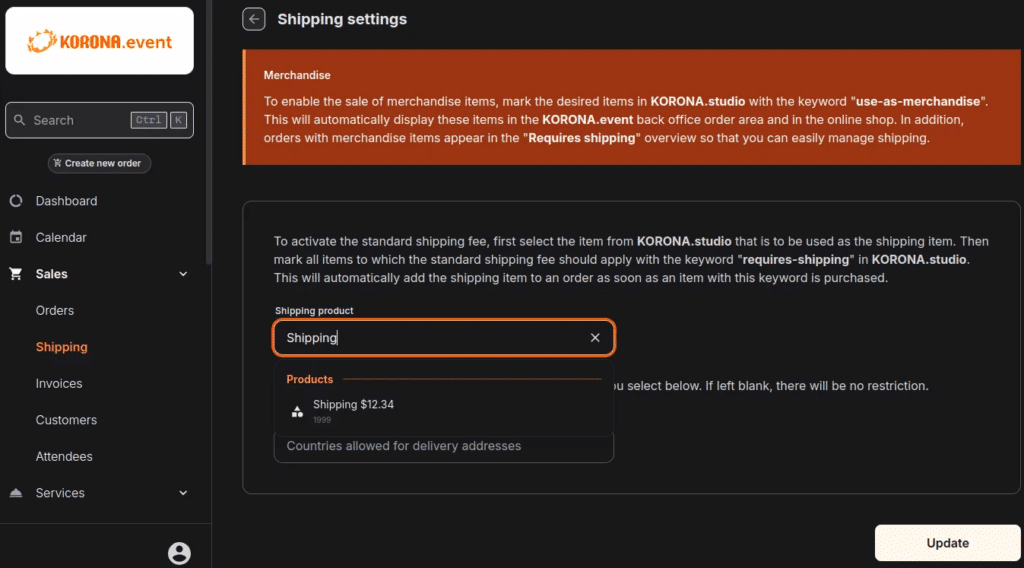Open Countries allowed for delivery addresses dropdown
This screenshot has width=1024, height=568.
(x=443, y=447)
